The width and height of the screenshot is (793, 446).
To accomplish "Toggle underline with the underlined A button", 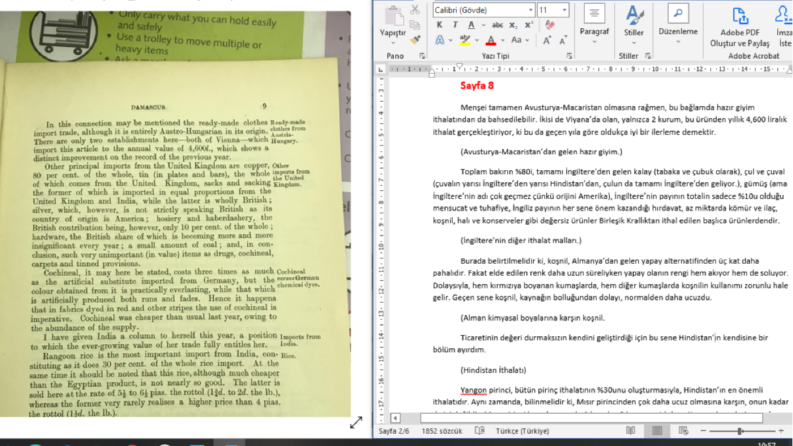I will pos(471,25).
